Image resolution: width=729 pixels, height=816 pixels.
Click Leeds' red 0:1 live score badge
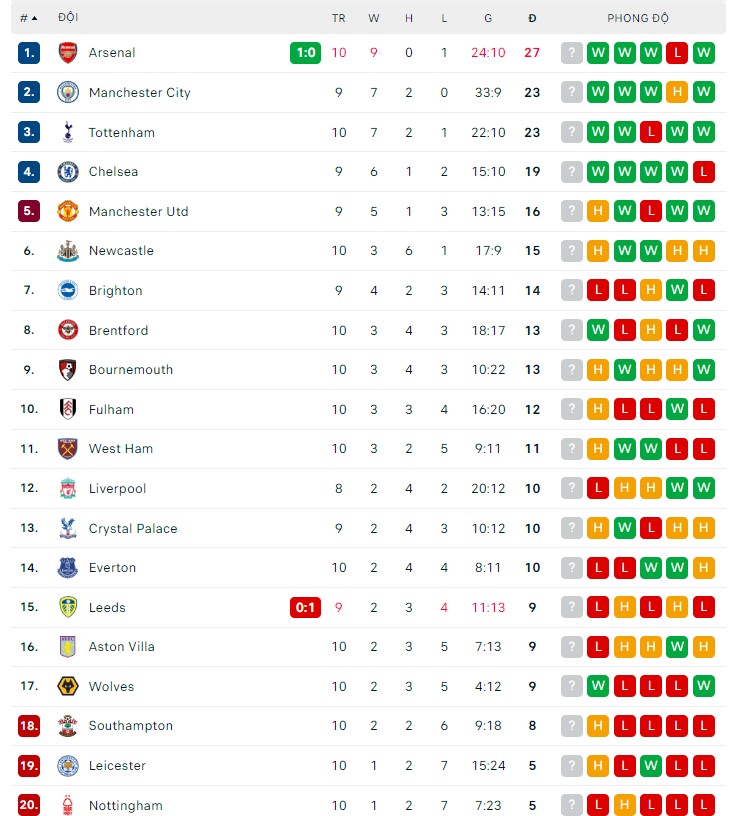(305, 607)
